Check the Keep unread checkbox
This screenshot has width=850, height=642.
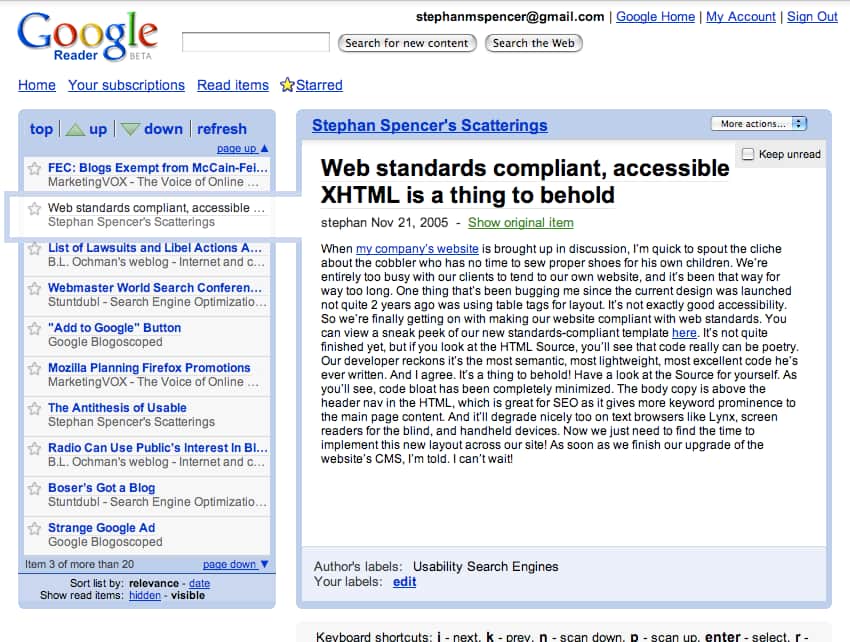(748, 154)
